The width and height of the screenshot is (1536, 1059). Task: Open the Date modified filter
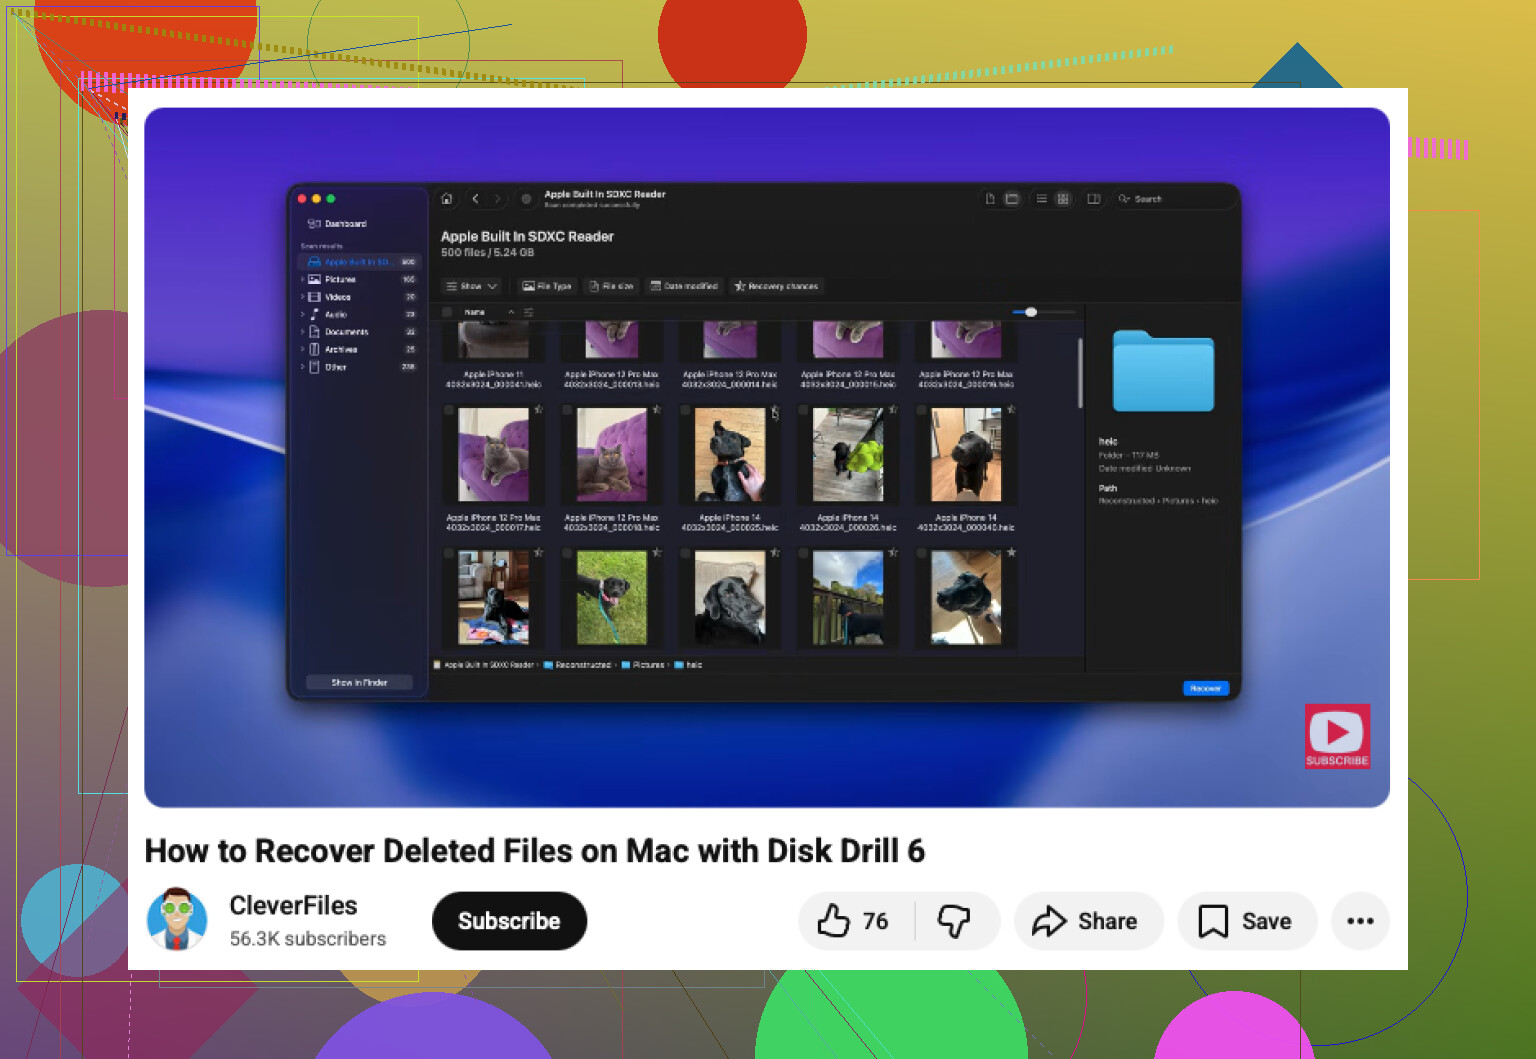[684, 286]
